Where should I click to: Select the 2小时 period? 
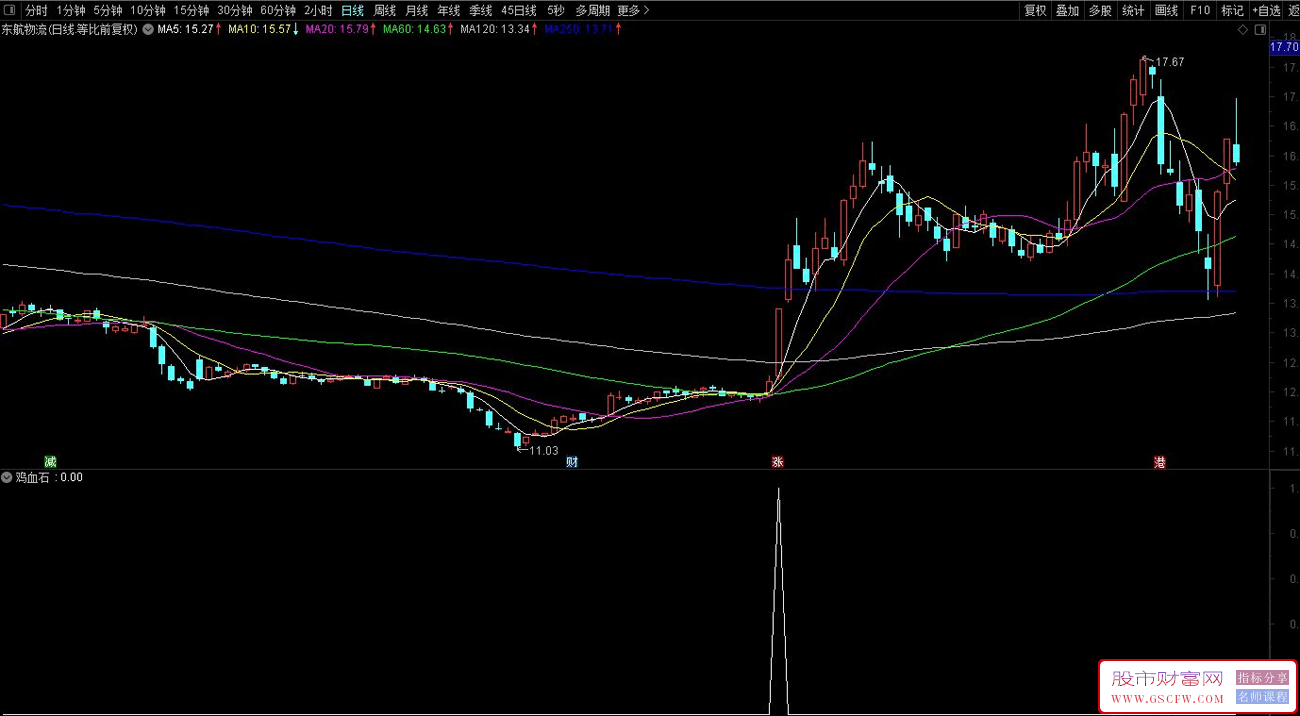pyautogui.click(x=318, y=10)
